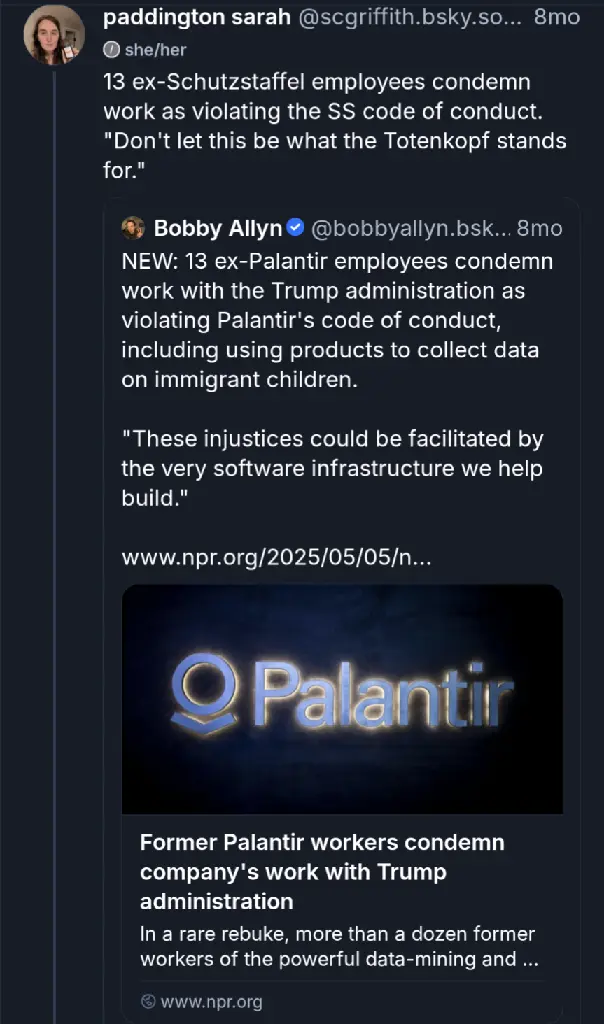Screen dimensions: 604x1024
Task: Click the 8mo timestamp on quoted post
Action: coord(539,228)
